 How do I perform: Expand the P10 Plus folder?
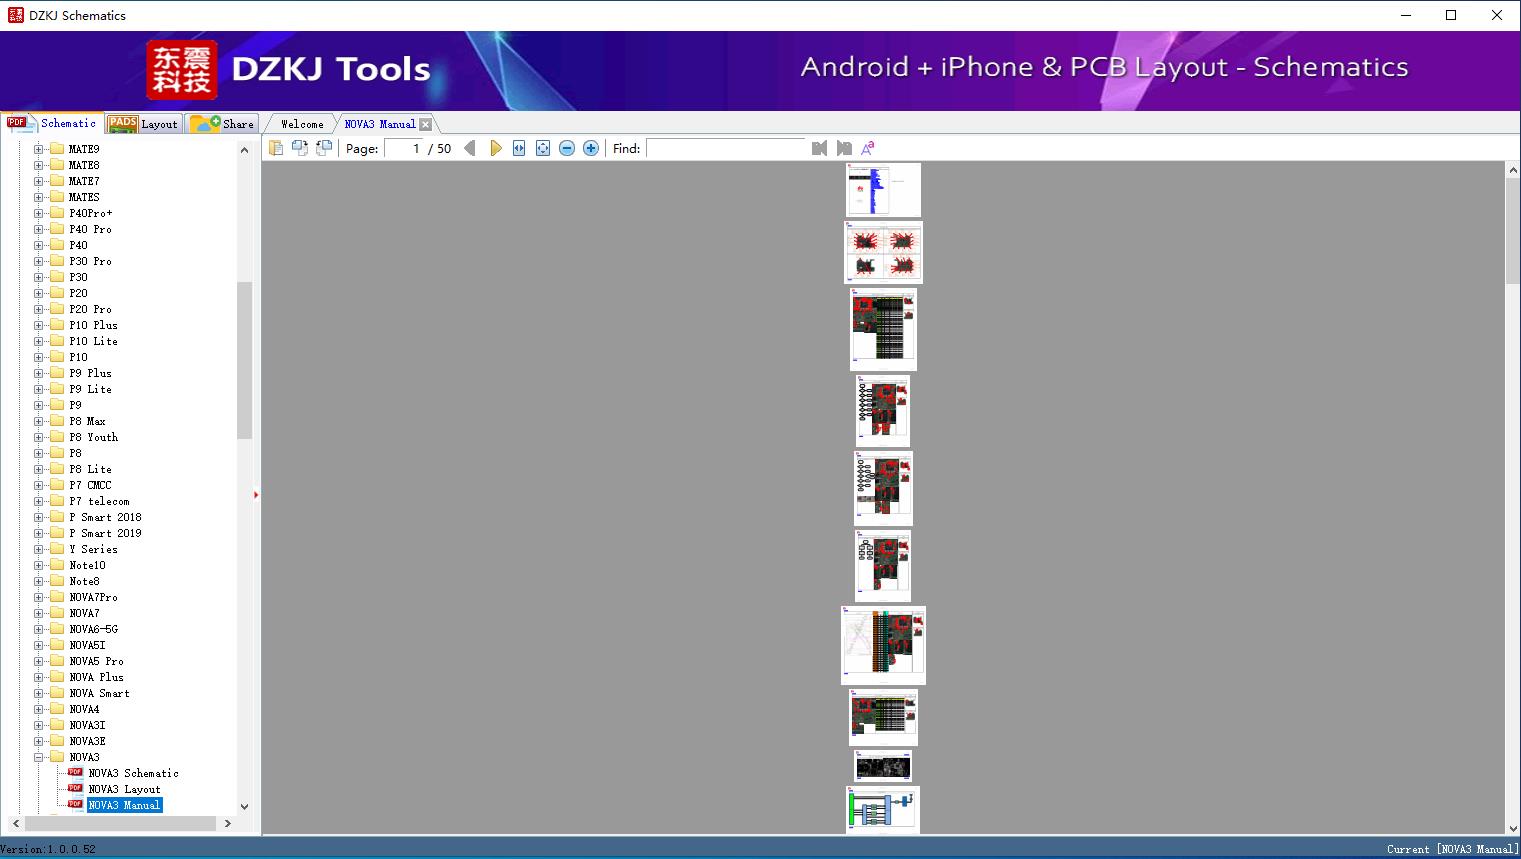(x=39, y=325)
